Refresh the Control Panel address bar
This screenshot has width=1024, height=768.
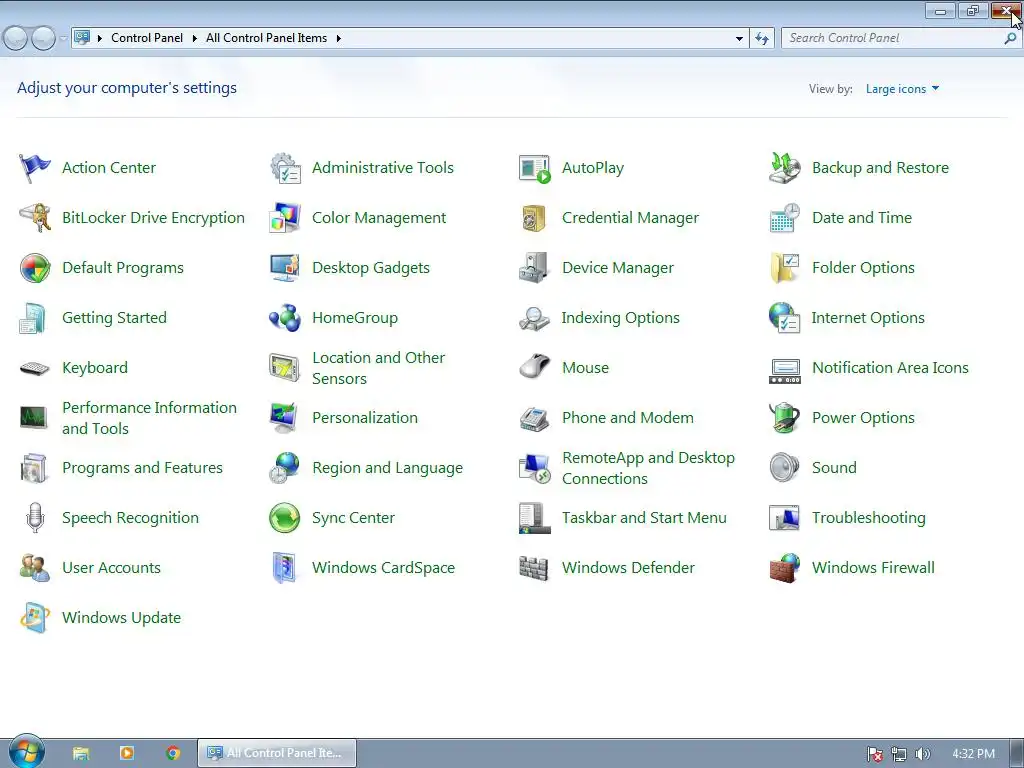[761, 39]
